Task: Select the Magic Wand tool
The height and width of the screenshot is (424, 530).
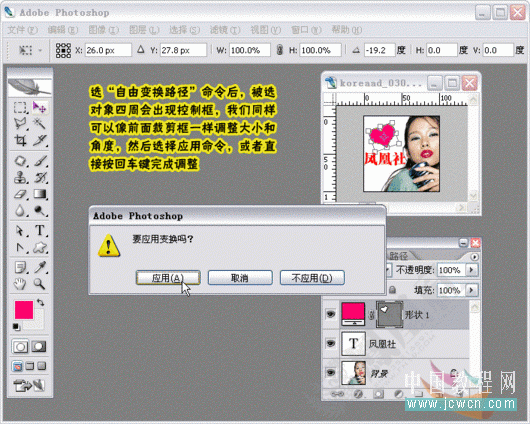Action: tap(40, 124)
